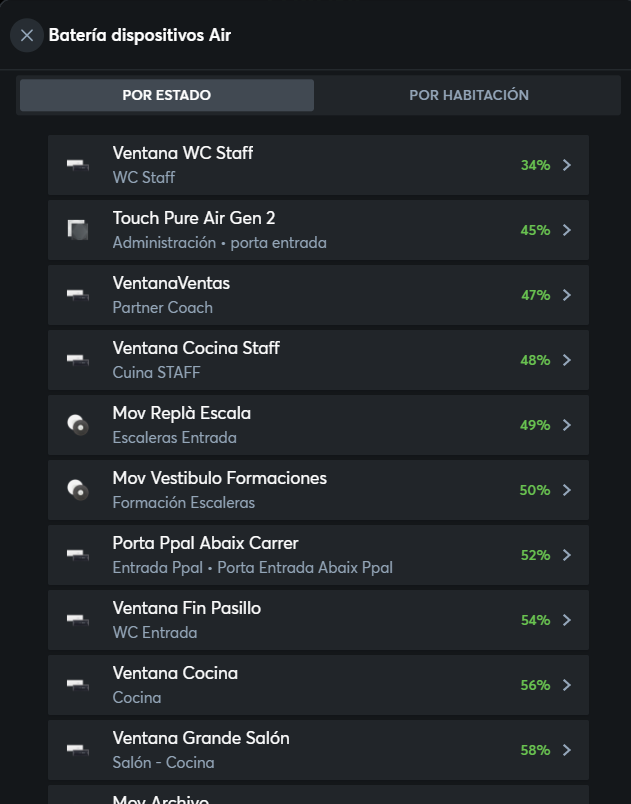The width and height of the screenshot is (631, 804).
Task: Close the Batería dispositivos Air panel
Action: pyautogui.click(x=27, y=36)
